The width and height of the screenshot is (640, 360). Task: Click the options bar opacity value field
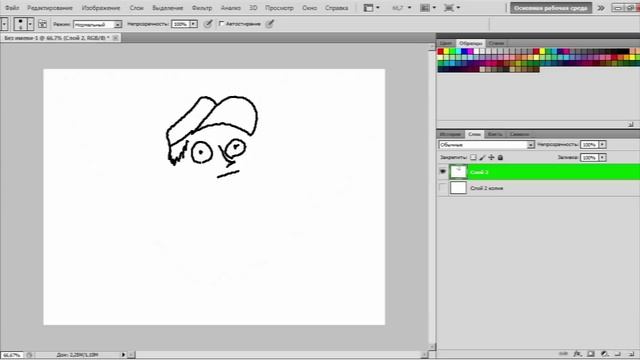pyautogui.click(x=180, y=24)
